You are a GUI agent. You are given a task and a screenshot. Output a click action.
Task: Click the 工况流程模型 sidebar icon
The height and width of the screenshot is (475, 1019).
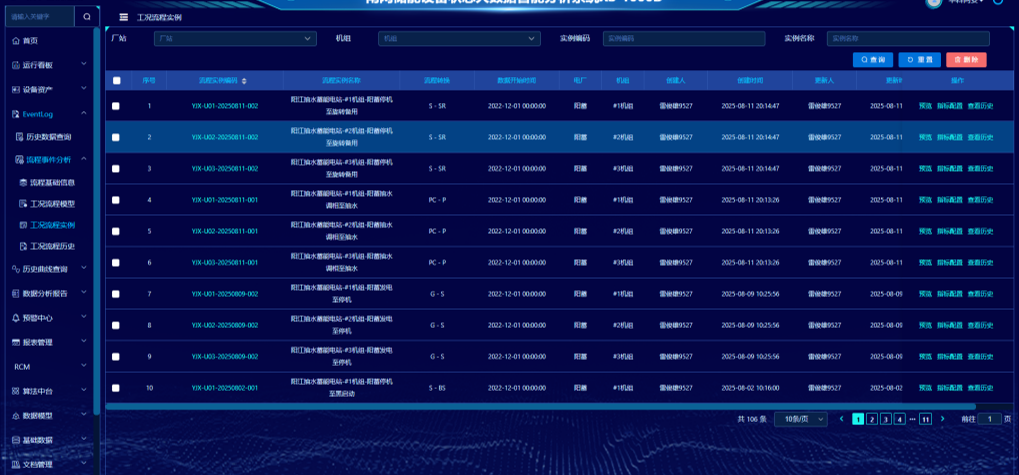pos(23,204)
